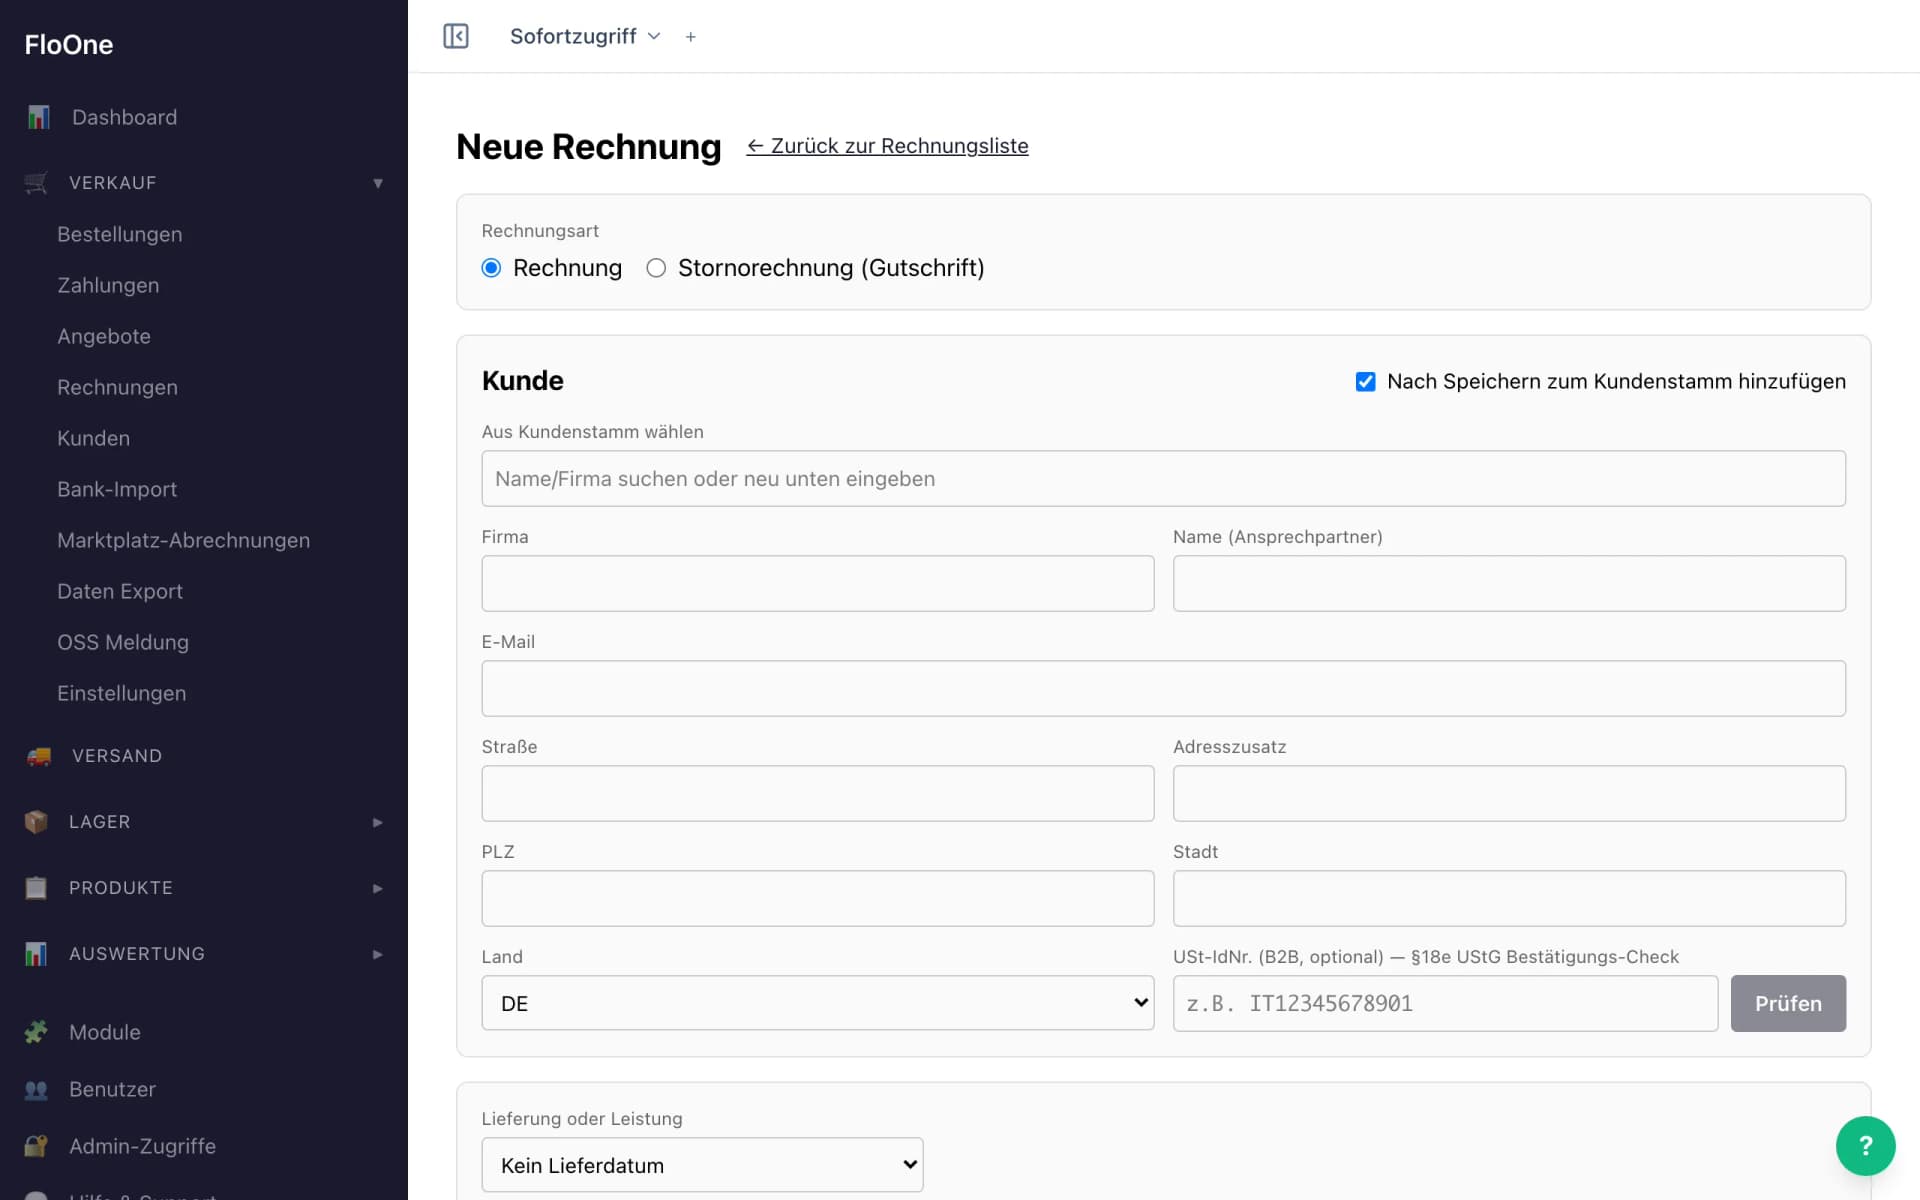Open the green help question mark button

pos(1865,1146)
